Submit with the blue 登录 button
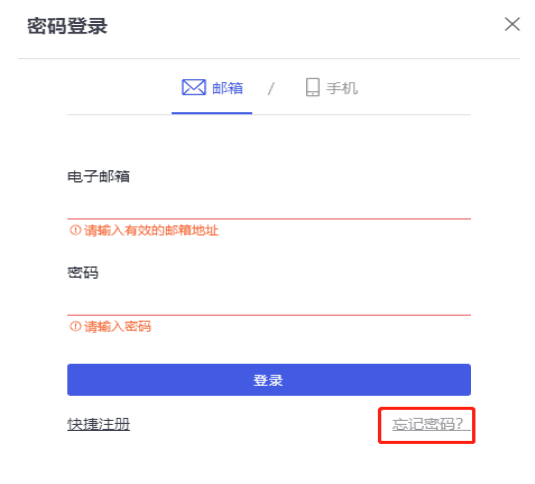This screenshot has height=484, width=535. tap(269, 380)
